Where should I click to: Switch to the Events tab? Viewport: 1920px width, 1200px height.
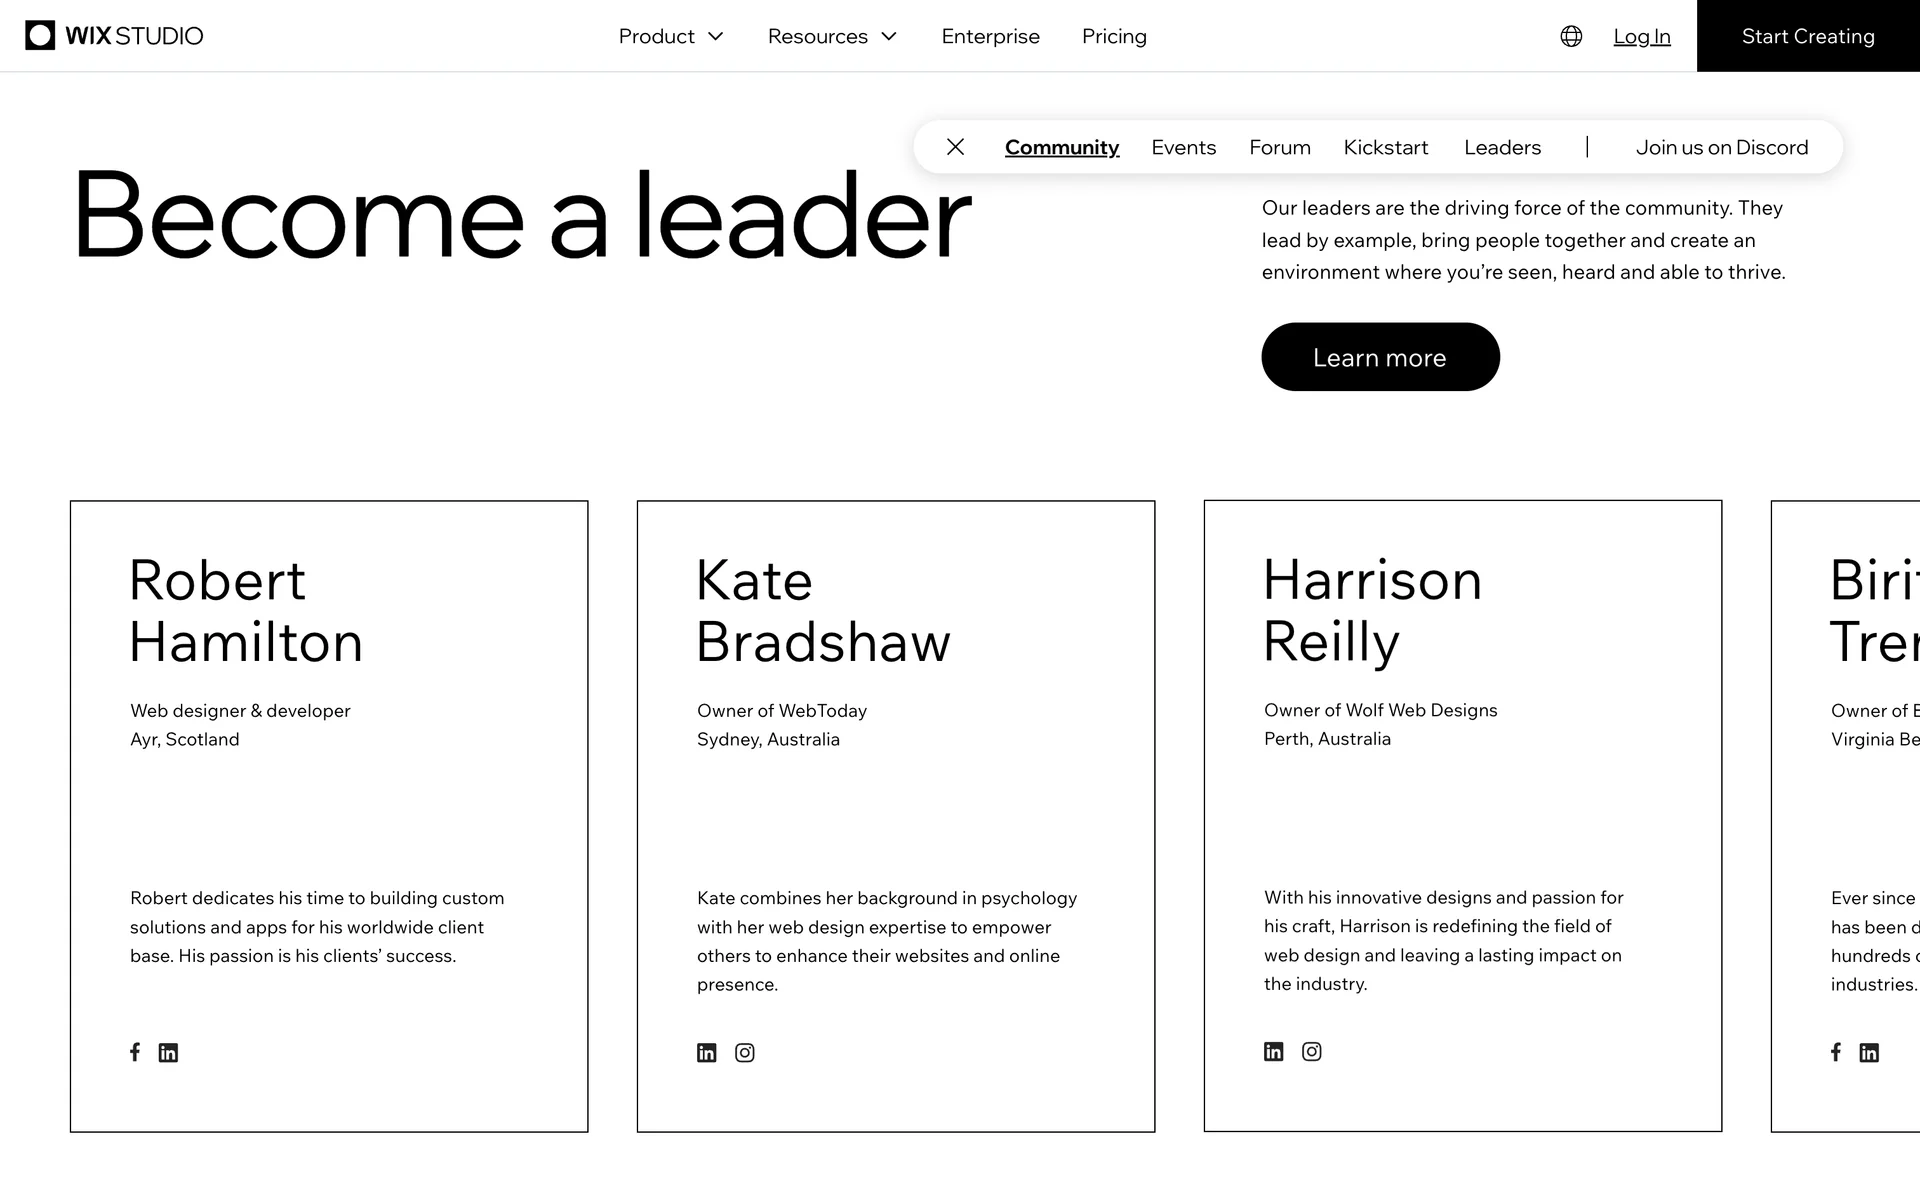(x=1183, y=147)
